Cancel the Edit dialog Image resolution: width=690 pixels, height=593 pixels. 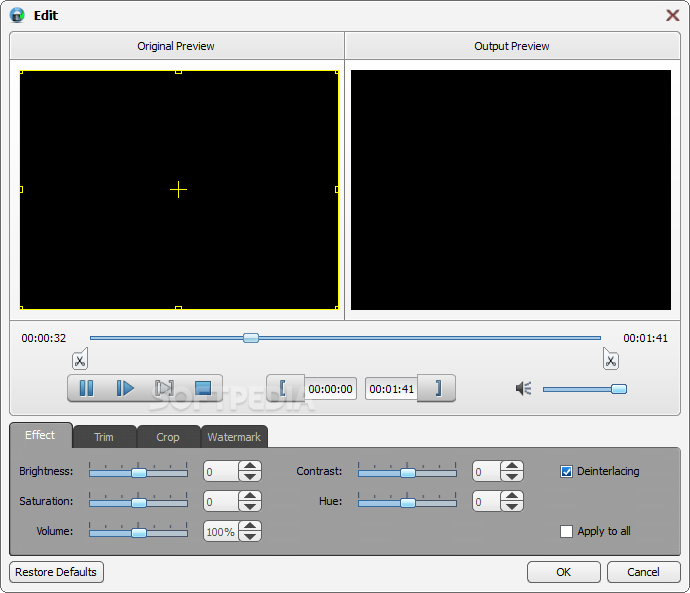click(x=644, y=572)
